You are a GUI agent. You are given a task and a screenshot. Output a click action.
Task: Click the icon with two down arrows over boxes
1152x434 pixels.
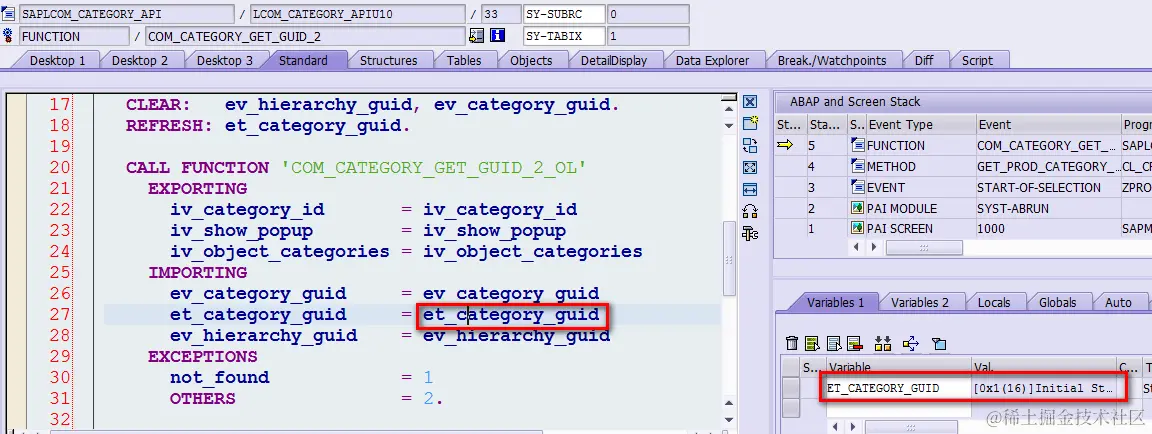[882, 343]
